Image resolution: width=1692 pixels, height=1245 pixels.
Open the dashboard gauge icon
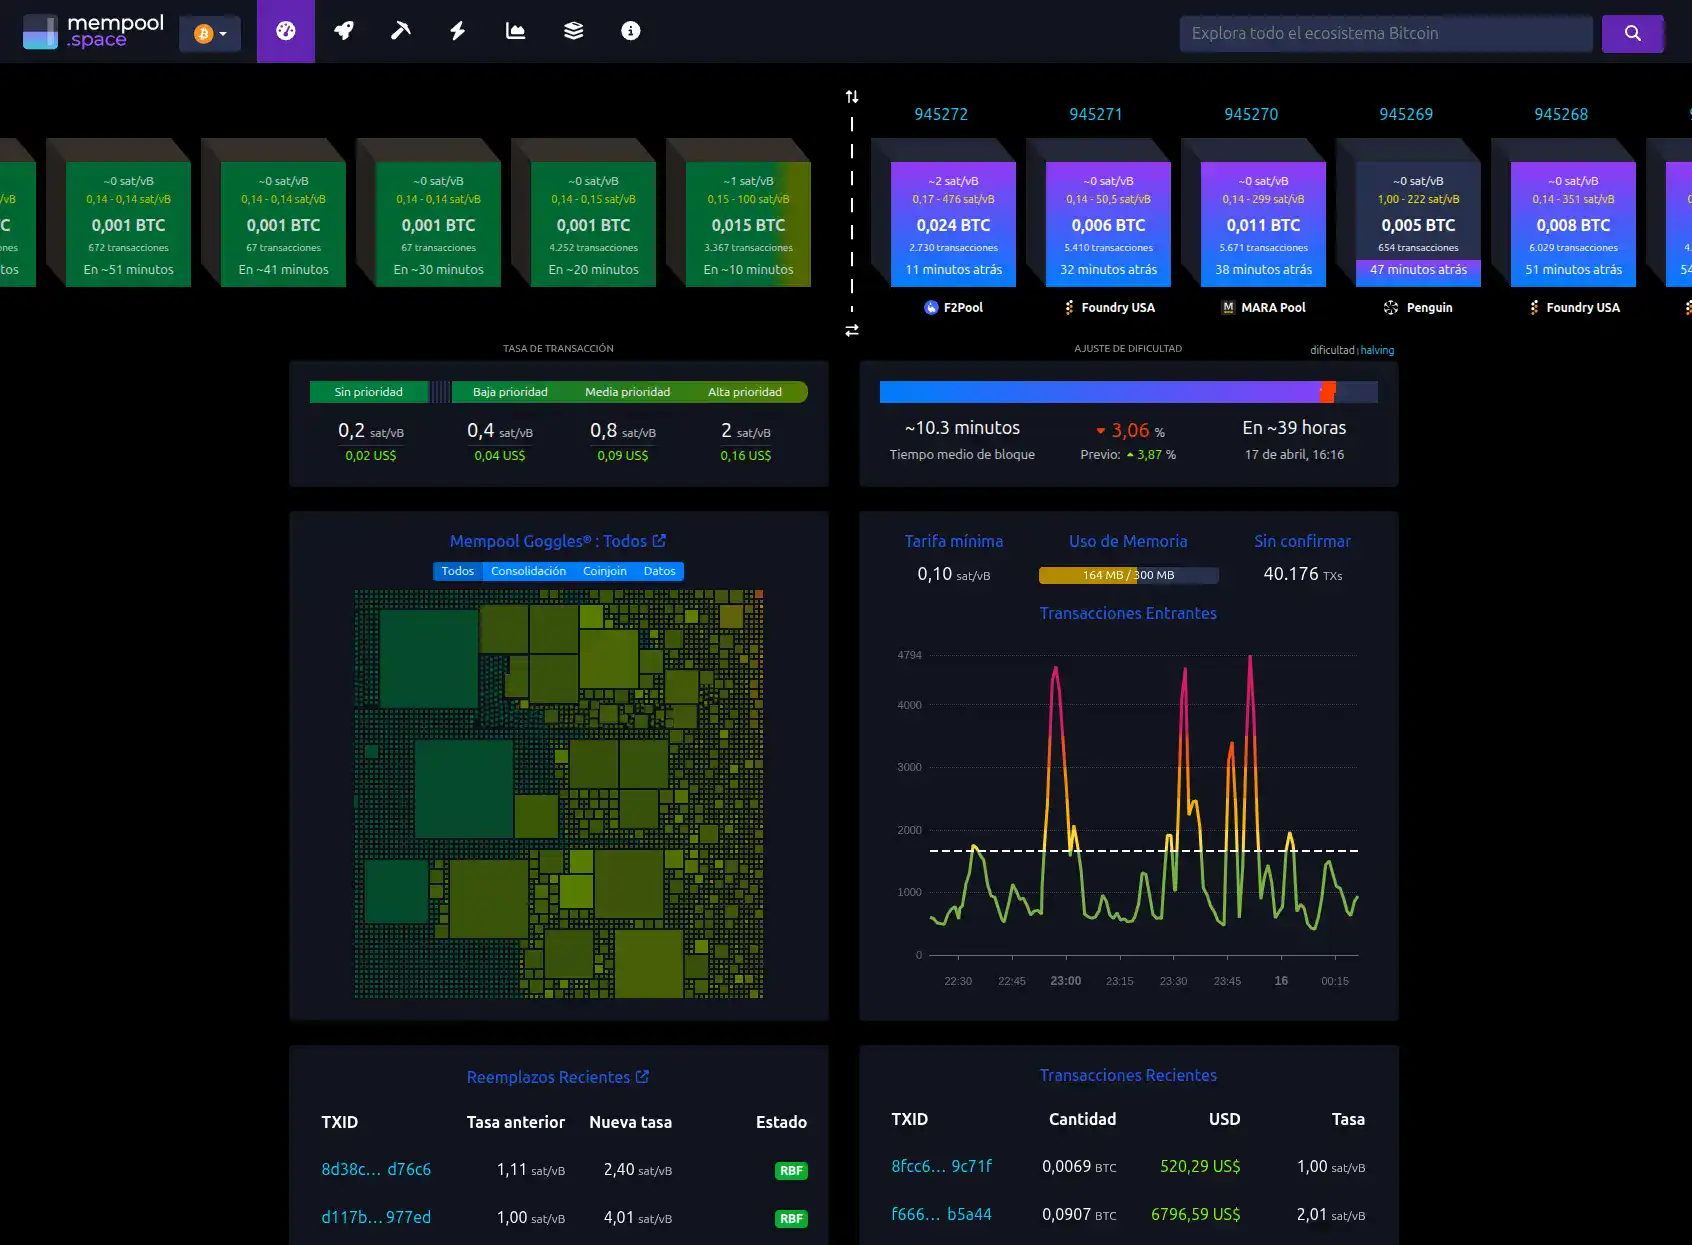tap(286, 31)
